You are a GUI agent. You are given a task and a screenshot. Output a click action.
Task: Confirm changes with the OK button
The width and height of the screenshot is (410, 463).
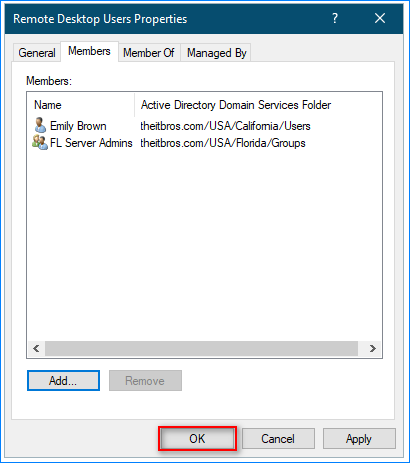point(197,439)
